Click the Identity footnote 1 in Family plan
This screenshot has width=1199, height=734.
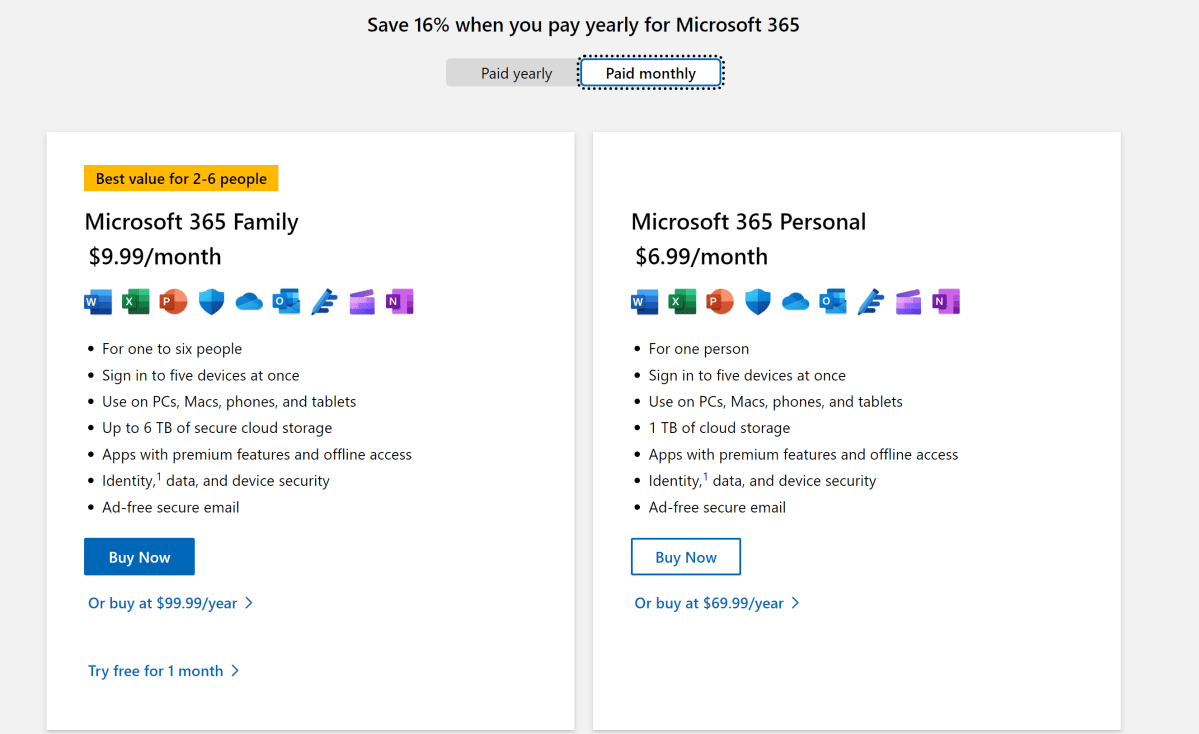(x=160, y=476)
